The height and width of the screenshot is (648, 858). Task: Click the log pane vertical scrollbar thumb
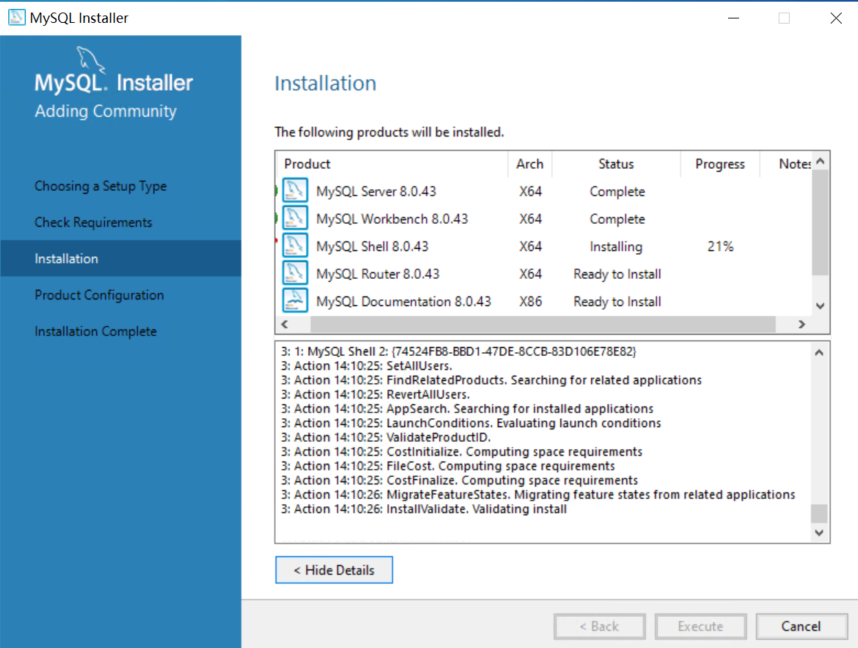pyautogui.click(x=819, y=514)
